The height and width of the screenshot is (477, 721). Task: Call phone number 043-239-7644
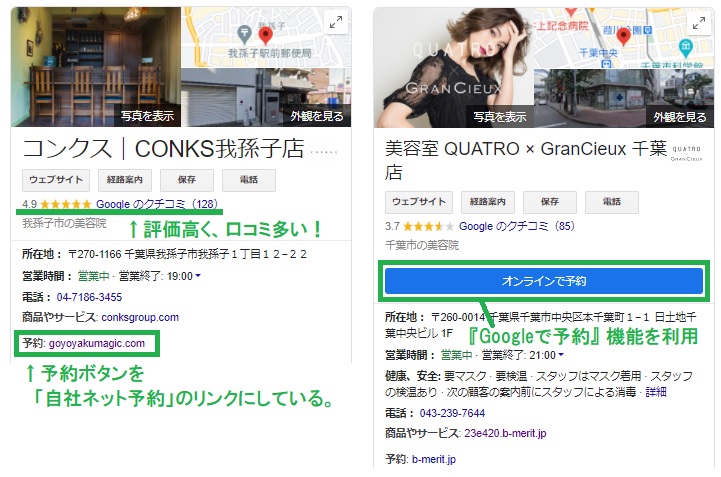tap(452, 413)
